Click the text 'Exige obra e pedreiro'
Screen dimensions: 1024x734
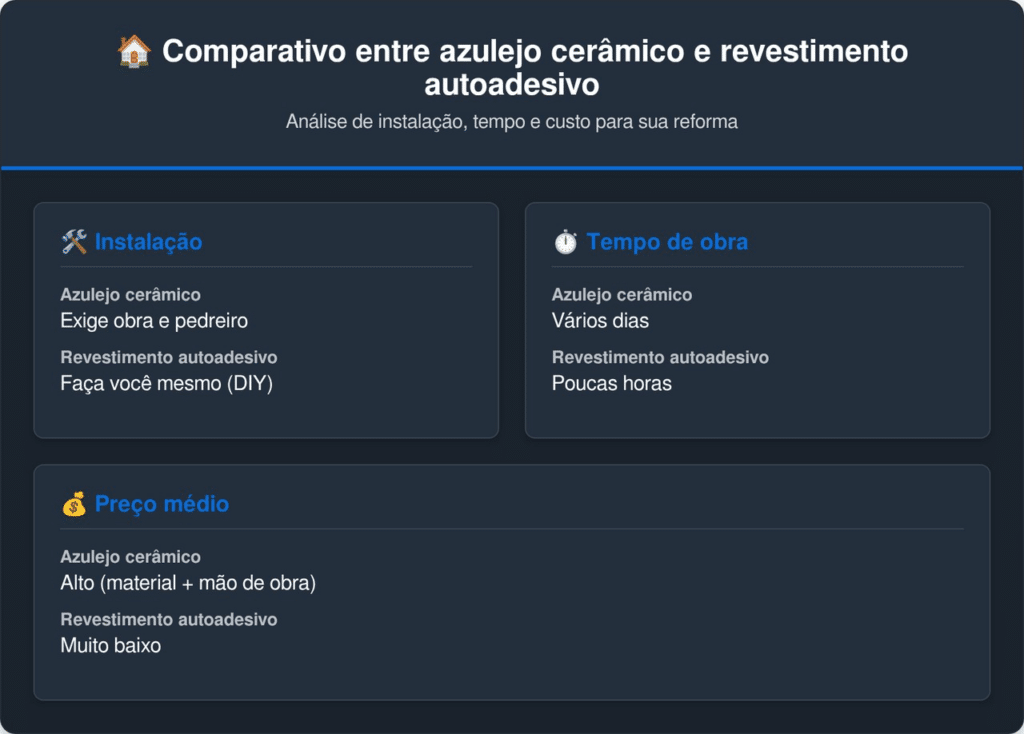[154, 321]
